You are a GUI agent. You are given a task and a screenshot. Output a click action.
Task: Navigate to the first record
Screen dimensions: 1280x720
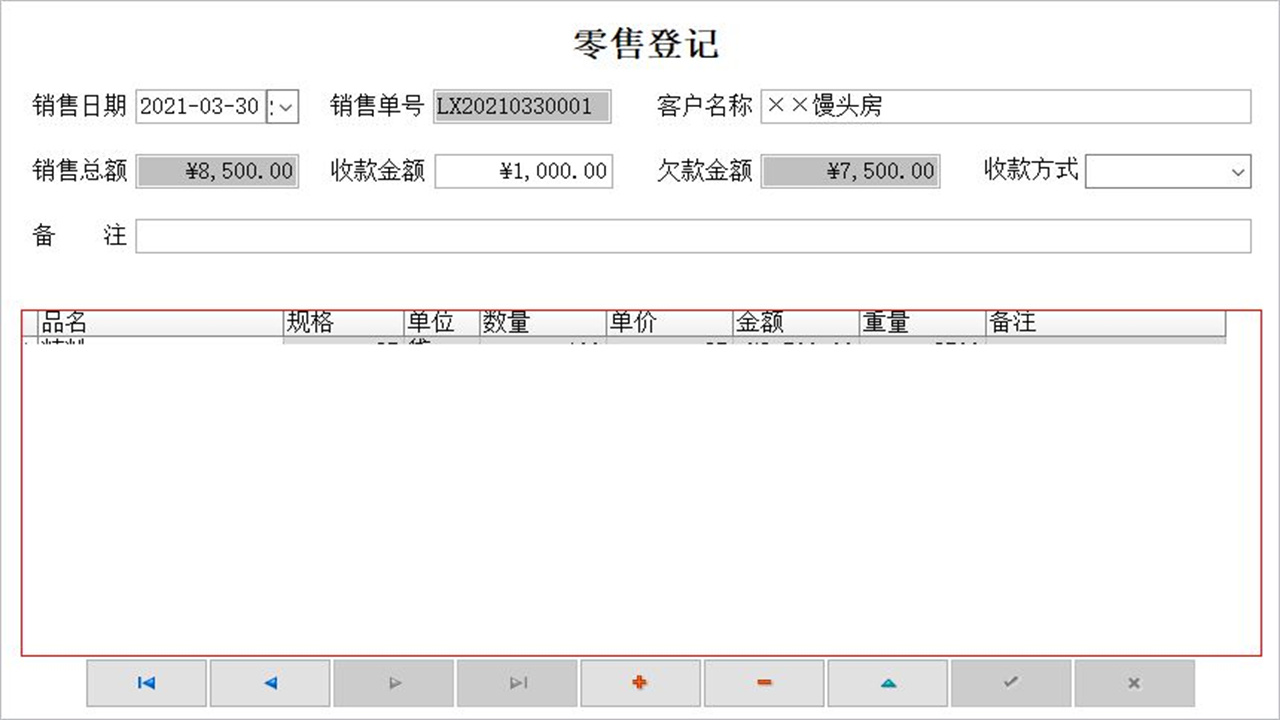pyautogui.click(x=146, y=683)
